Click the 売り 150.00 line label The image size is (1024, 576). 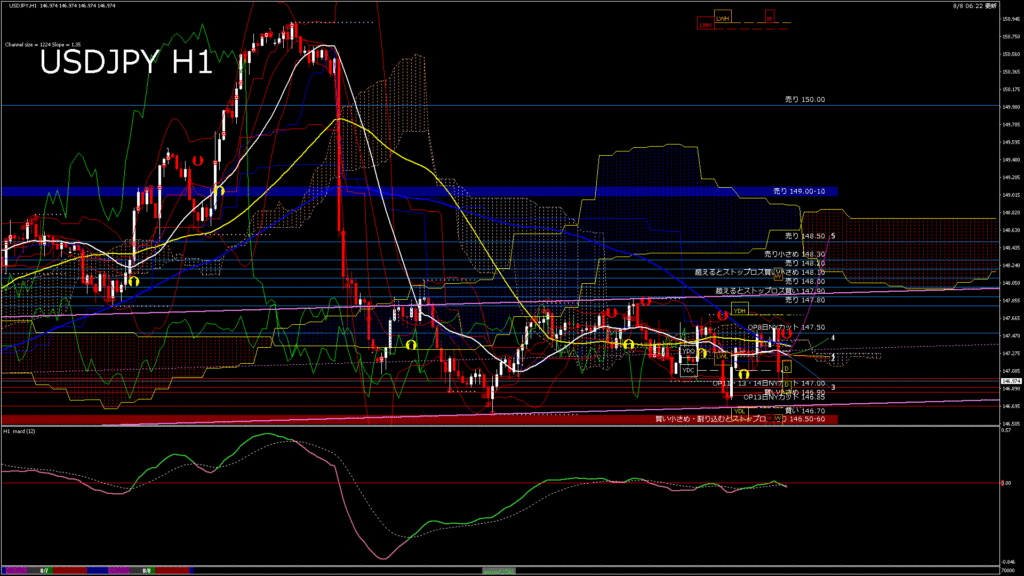[804, 100]
